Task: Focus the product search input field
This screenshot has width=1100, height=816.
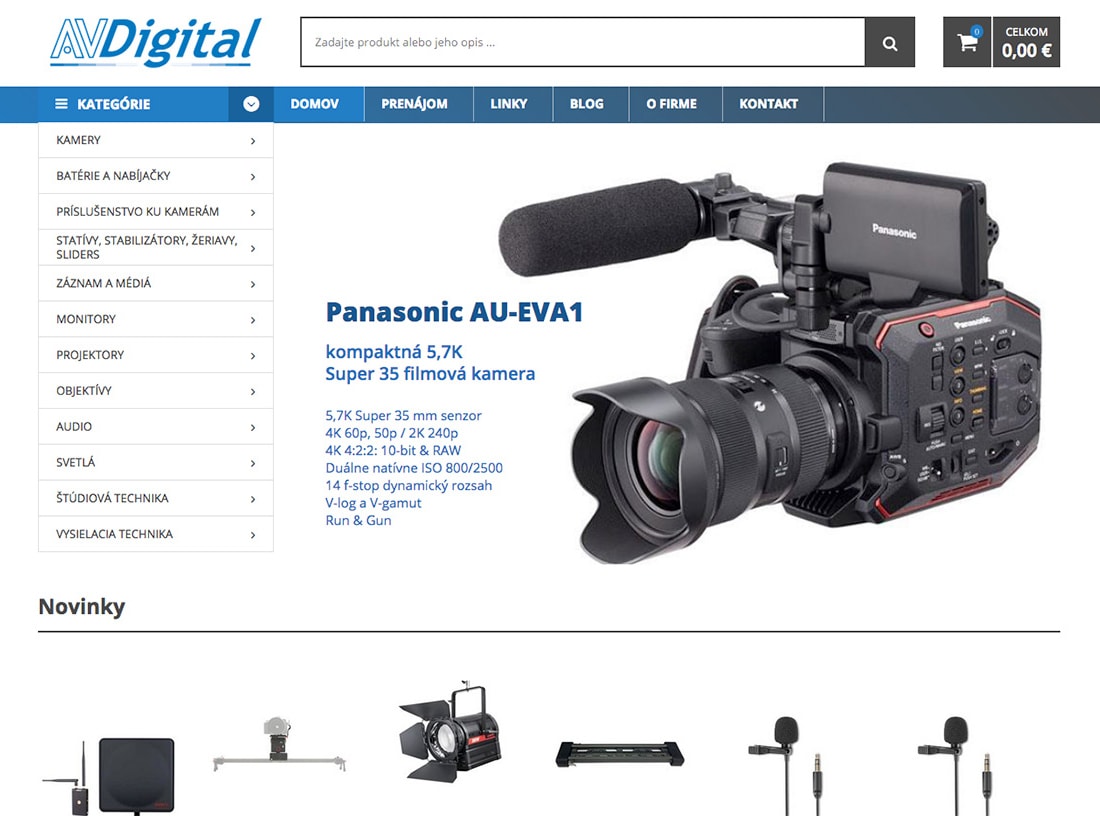Action: tap(583, 43)
